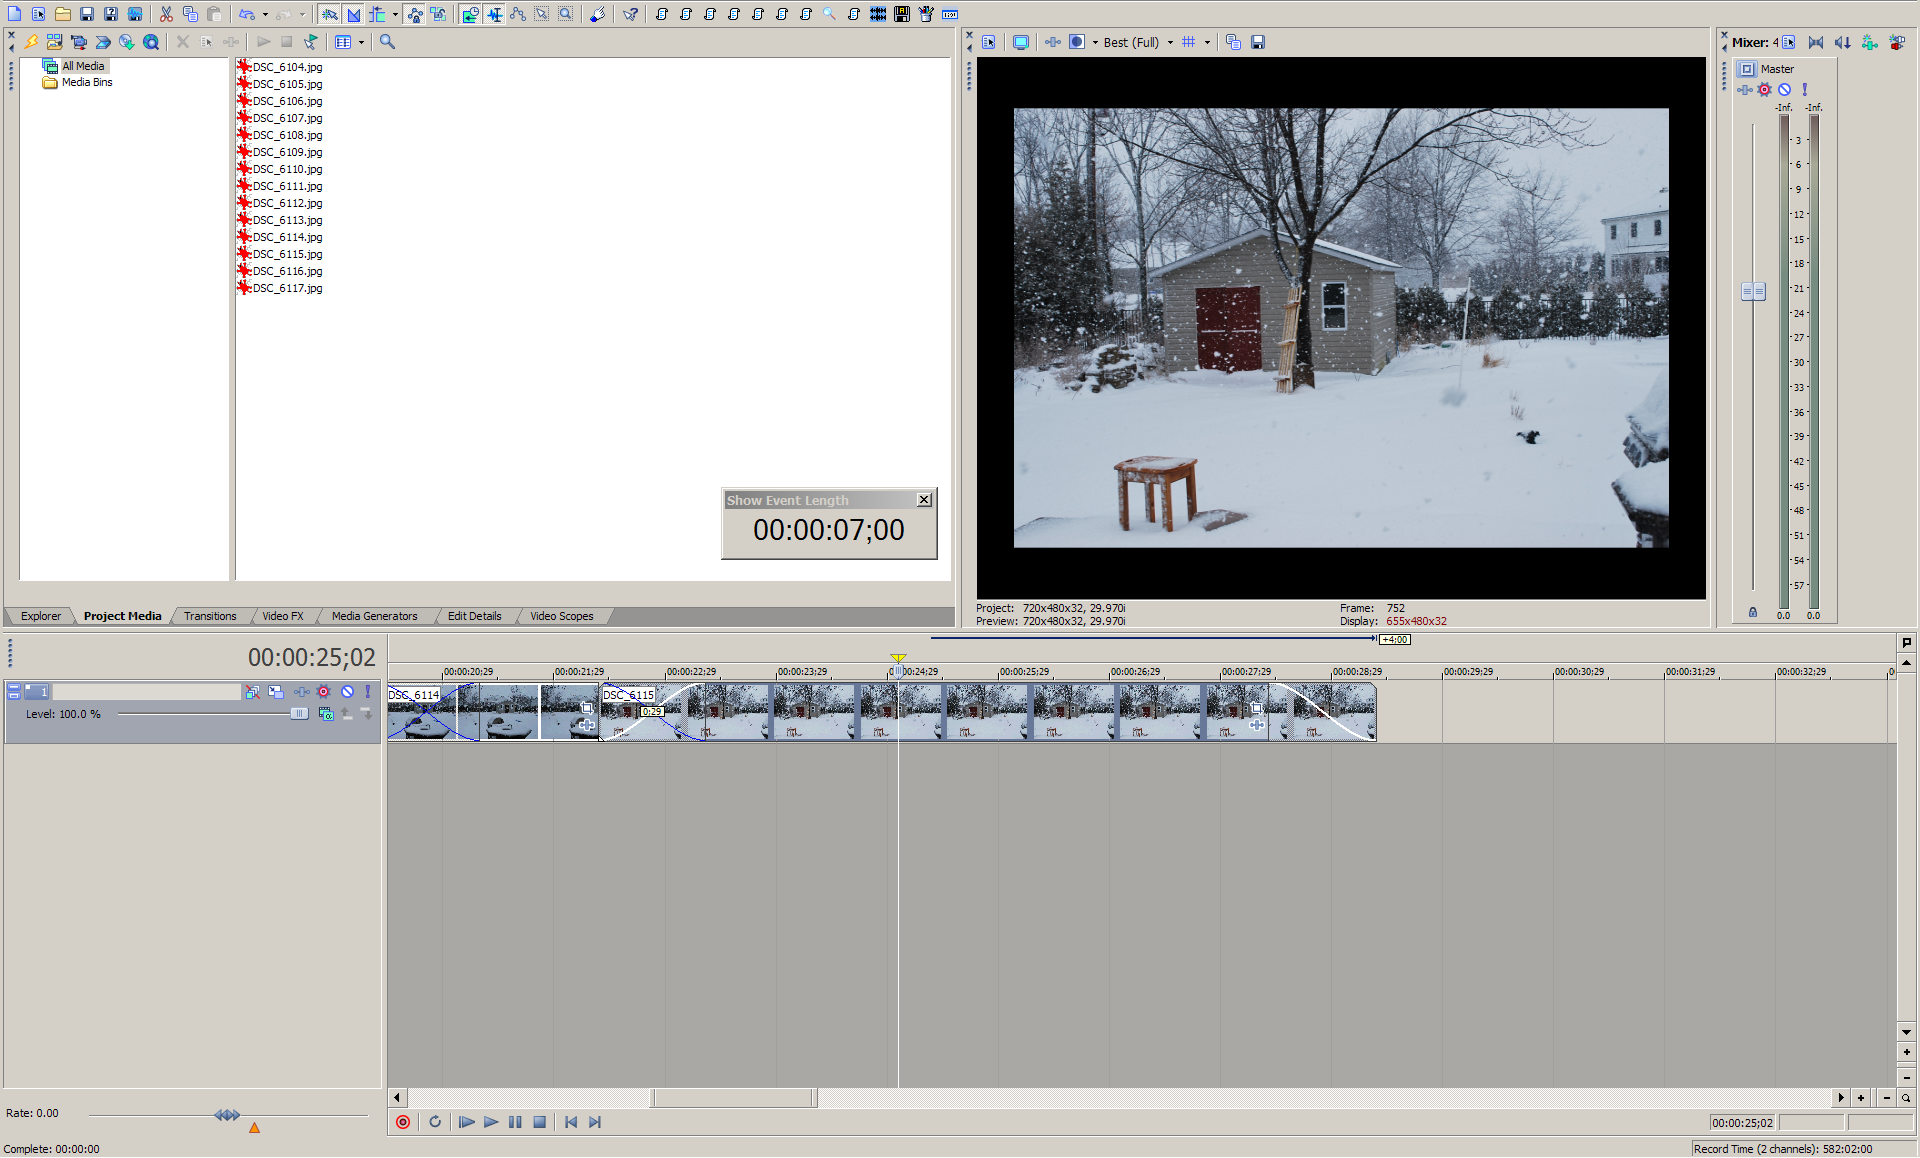
Task: Click the What's This Help icon
Action: [630, 14]
